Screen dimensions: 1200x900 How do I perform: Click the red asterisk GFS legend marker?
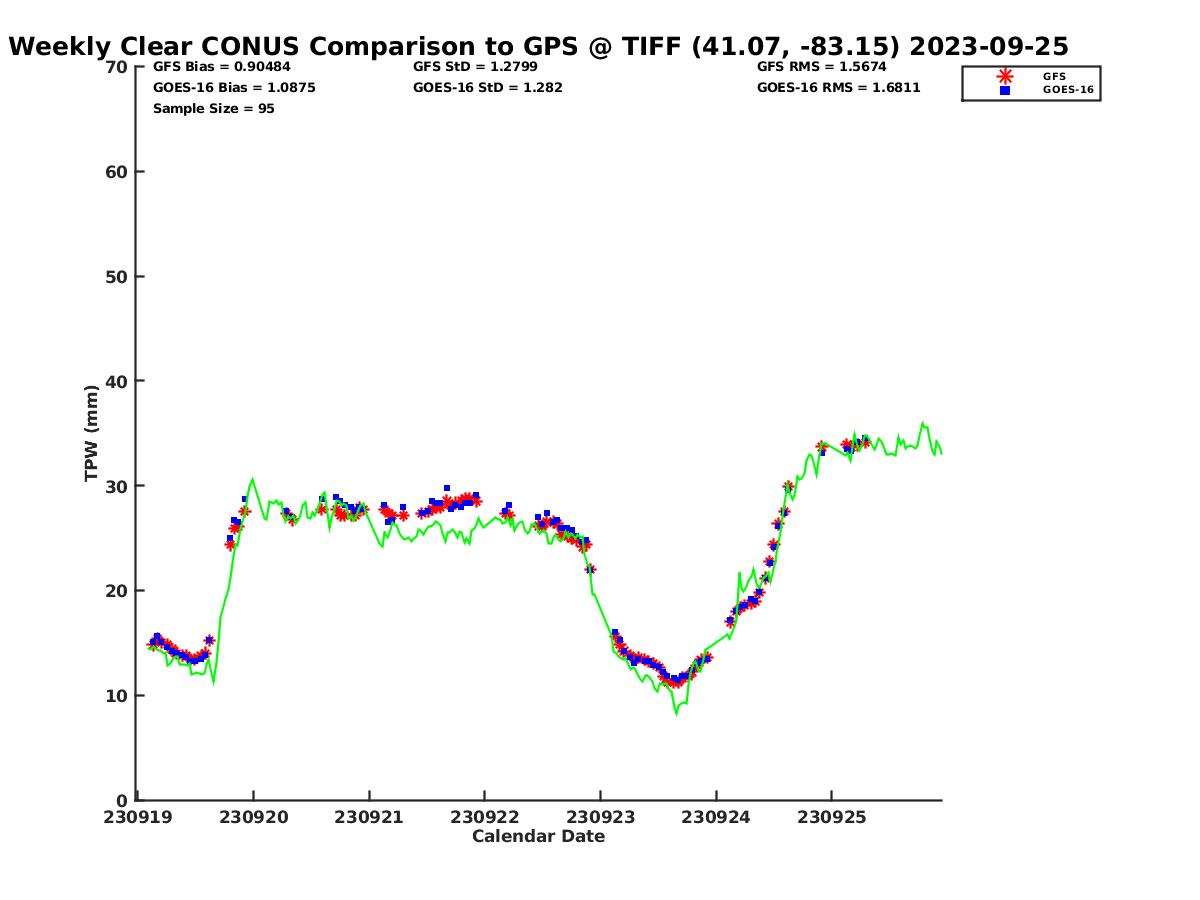1004,76
